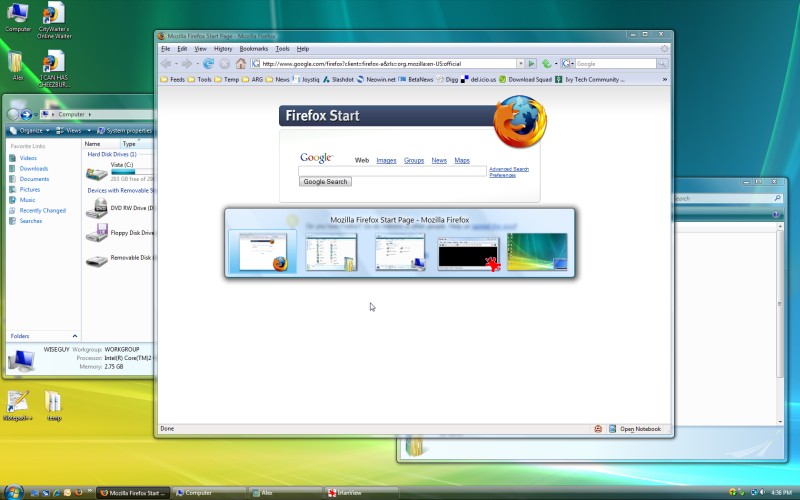Viewport: 800px width, 500px height.
Task: Select the DVD RW Drive in Computer
Action: click(x=119, y=208)
